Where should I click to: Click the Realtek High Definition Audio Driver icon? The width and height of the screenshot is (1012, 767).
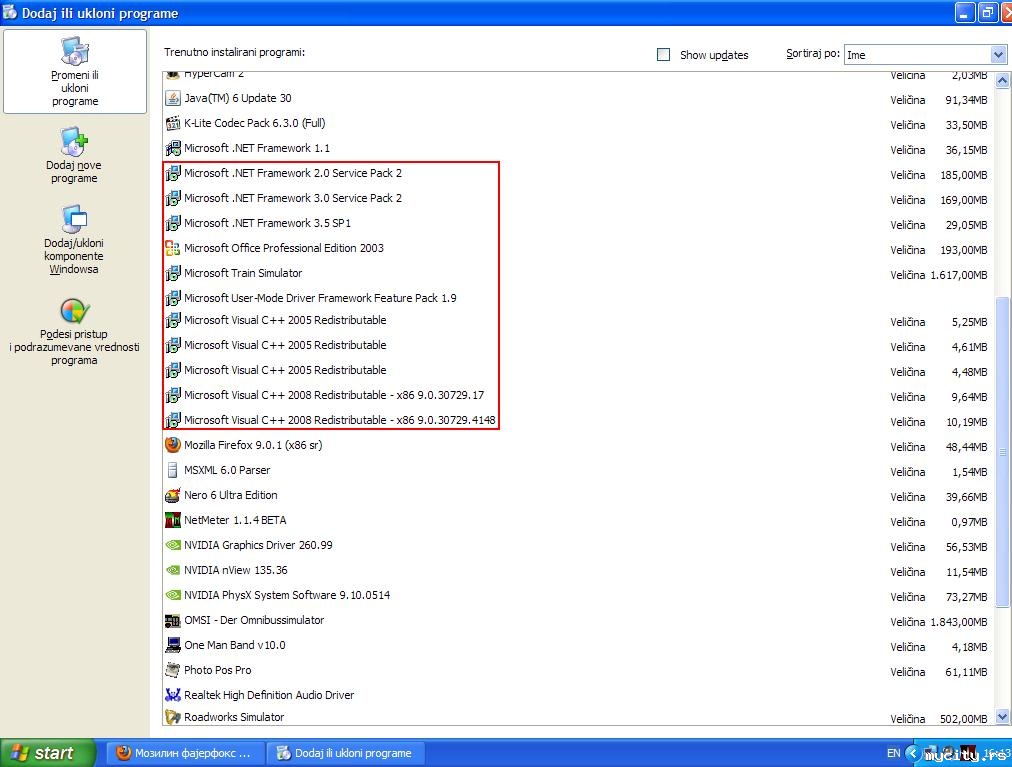pyautogui.click(x=172, y=695)
